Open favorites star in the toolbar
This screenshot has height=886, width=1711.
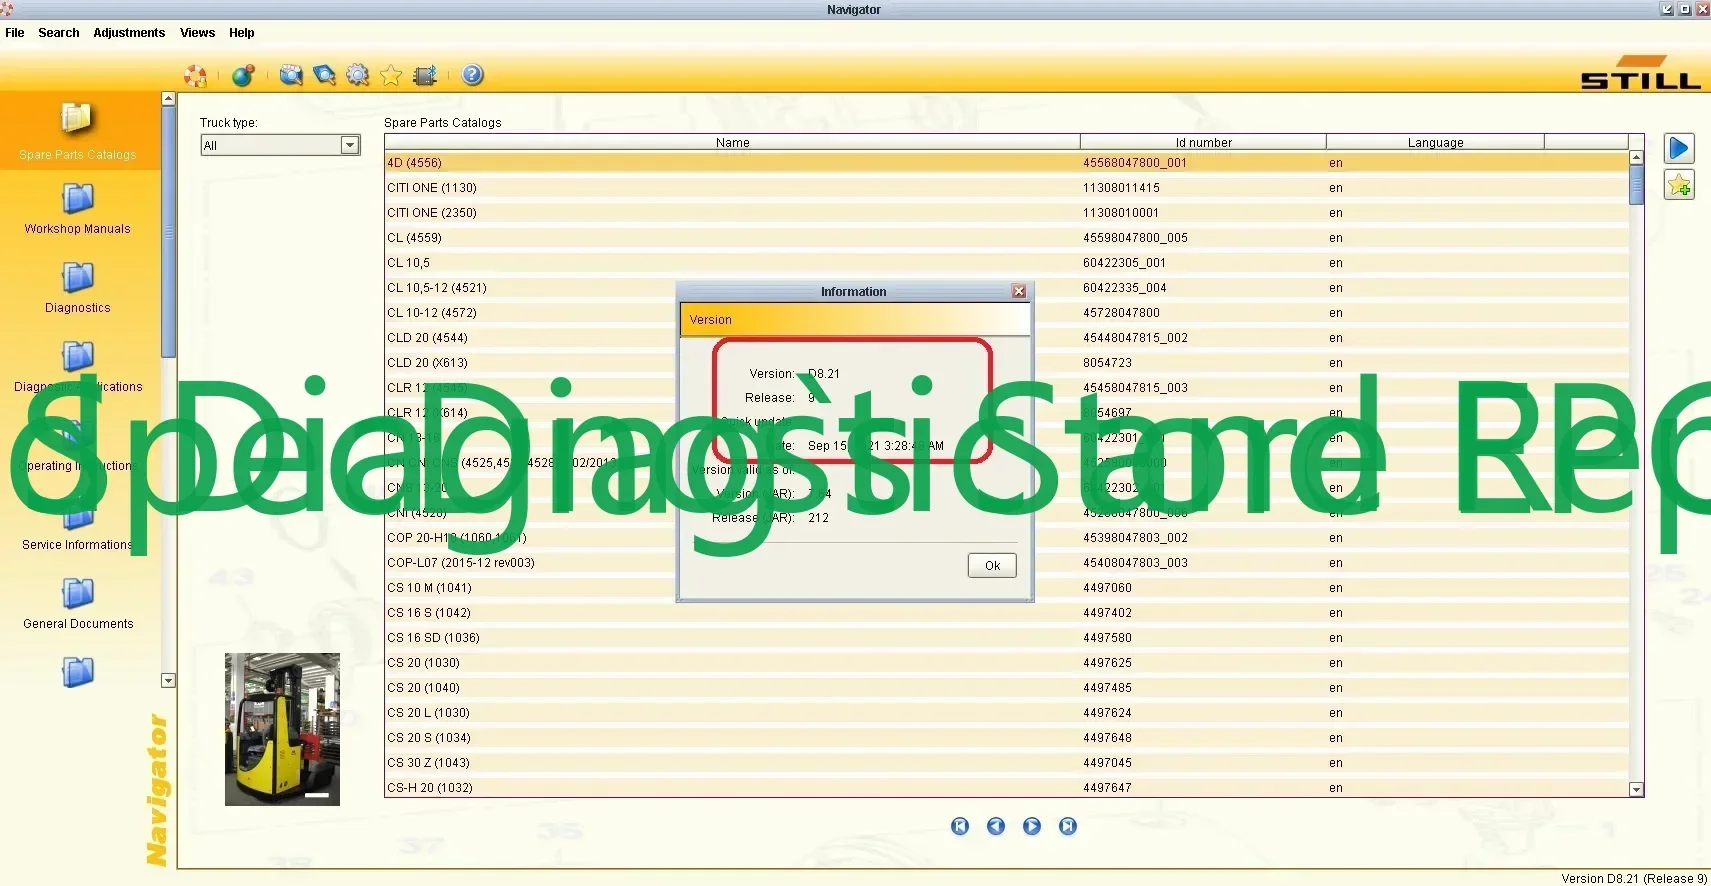tap(391, 75)
